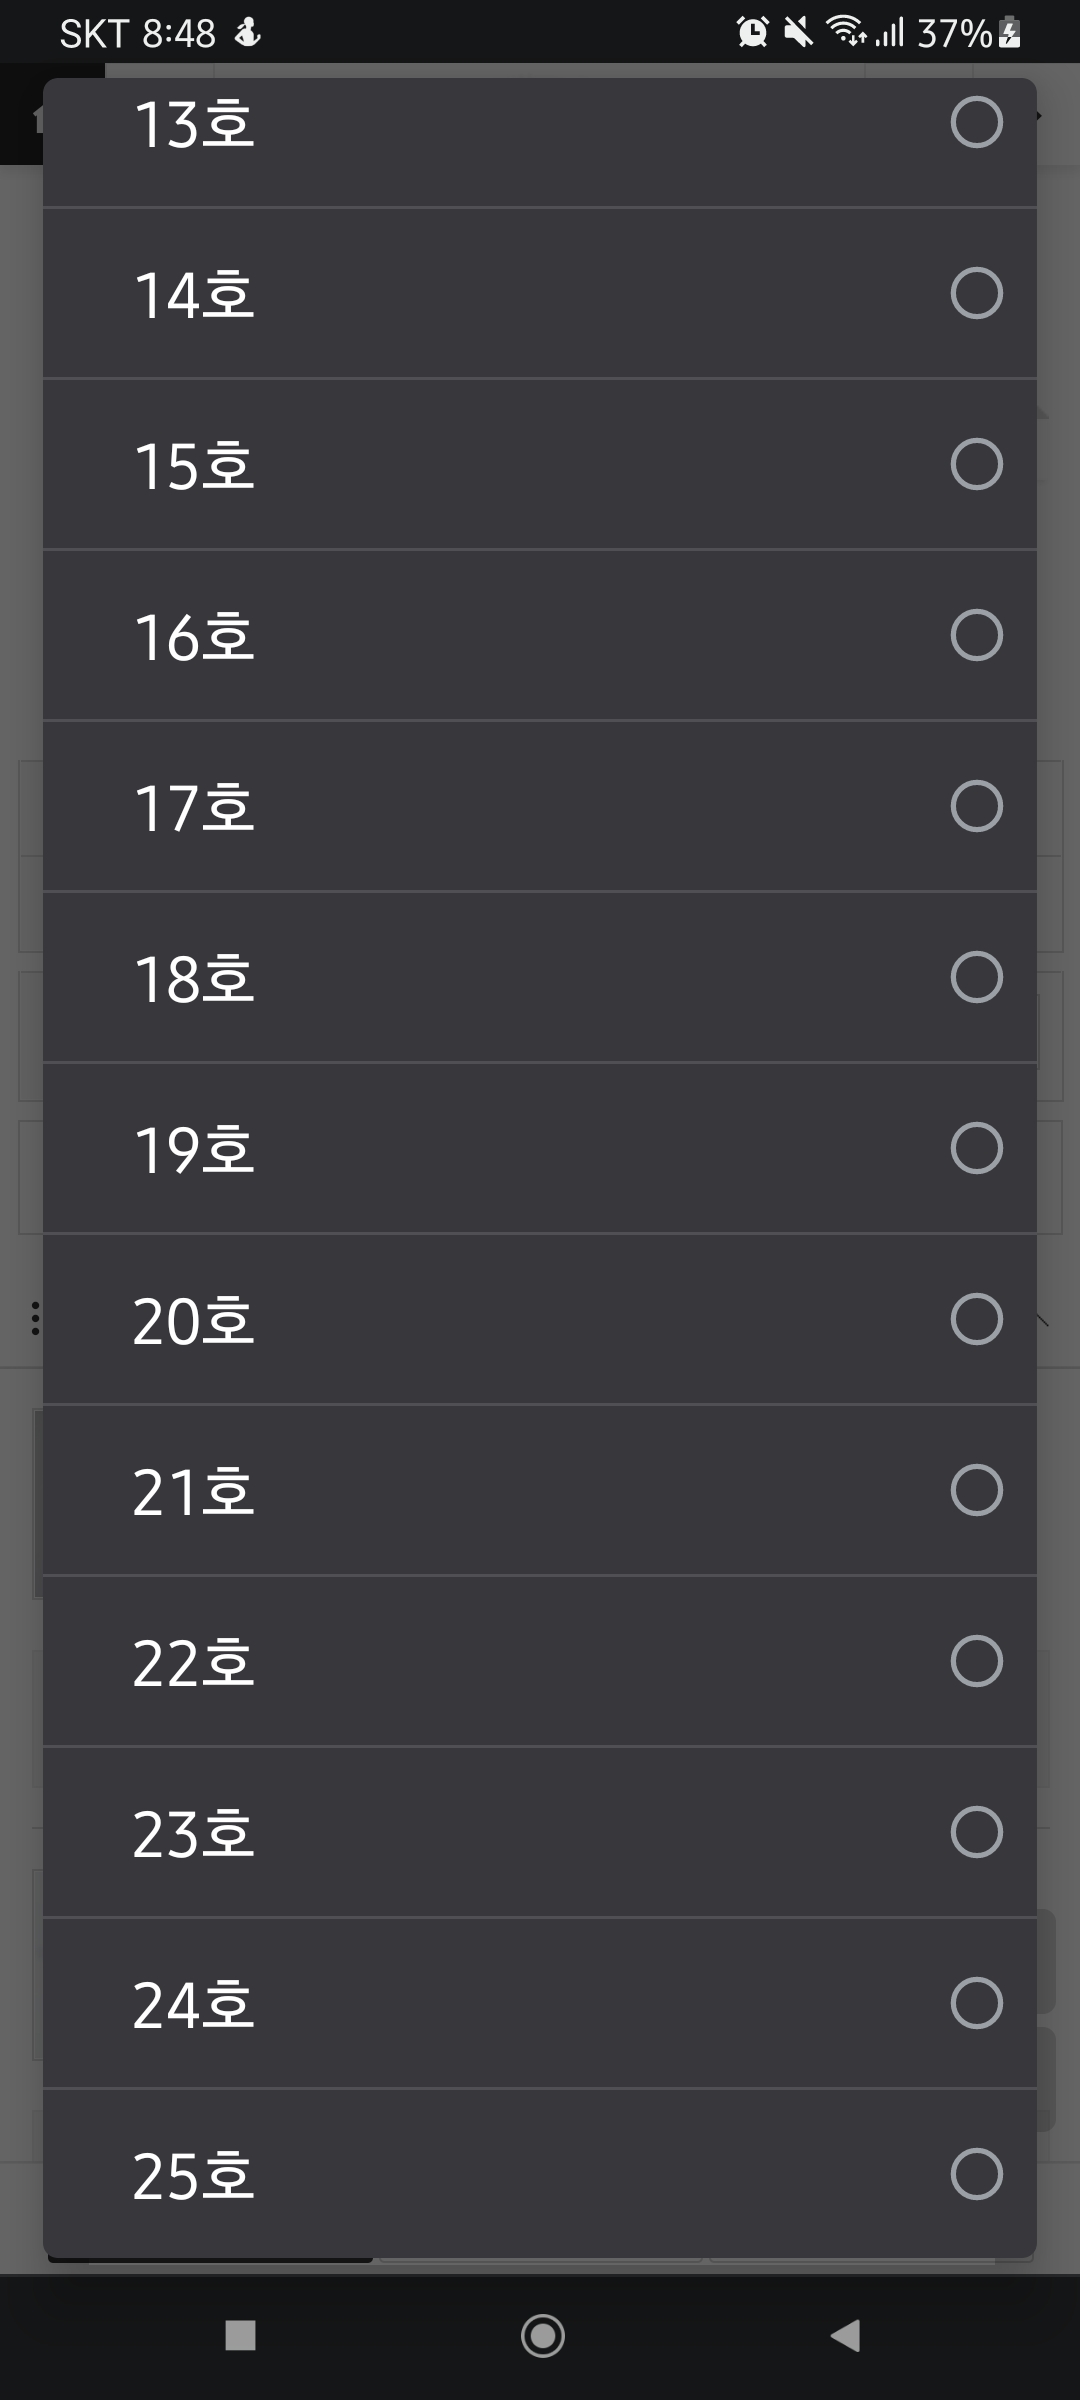Select the 20호 radio button
The width and height of the screenshot is (1080, 2400).
976,1319
